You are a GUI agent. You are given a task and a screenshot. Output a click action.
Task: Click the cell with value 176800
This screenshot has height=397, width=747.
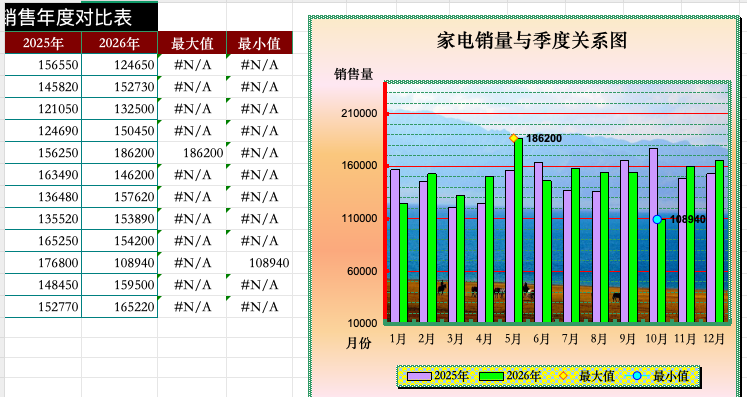(x=43, y=263)
